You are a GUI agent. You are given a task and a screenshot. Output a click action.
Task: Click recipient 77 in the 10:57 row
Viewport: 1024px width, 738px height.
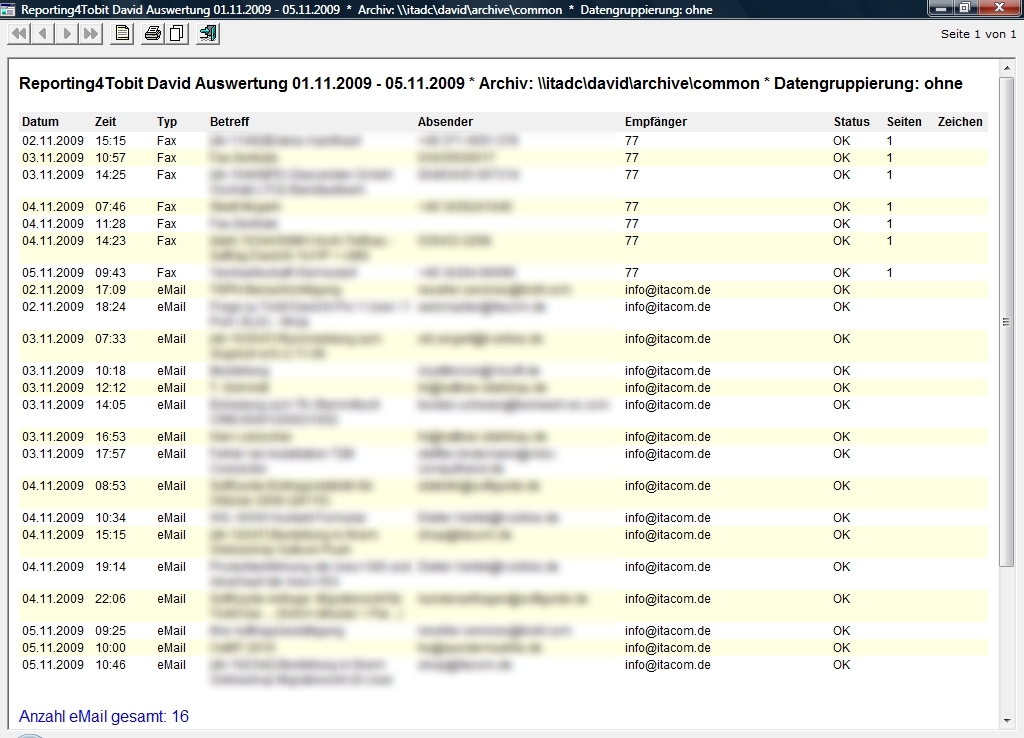point(632,157)
